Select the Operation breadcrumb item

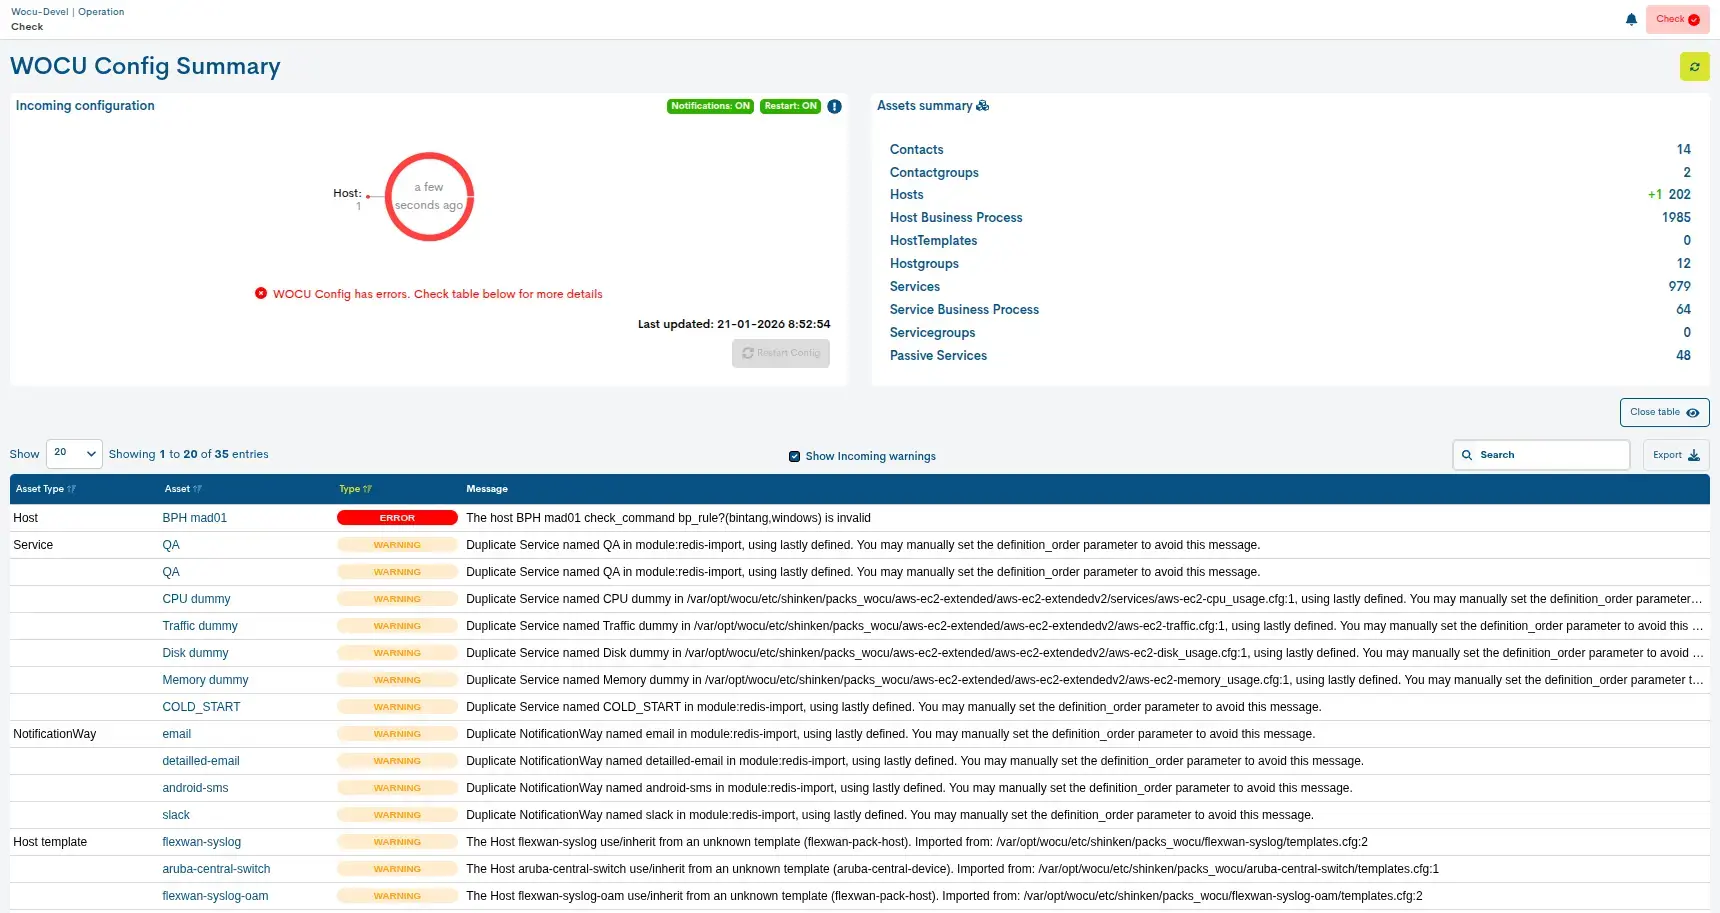point(101,11)
